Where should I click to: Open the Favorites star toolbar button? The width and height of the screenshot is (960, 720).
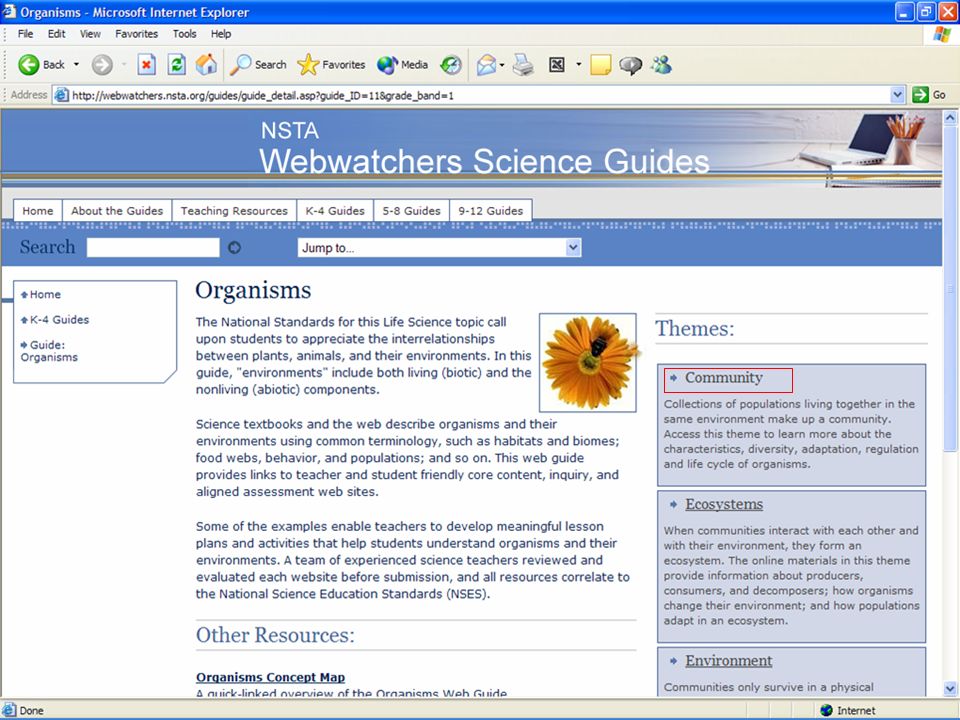(x=331, y=64)
